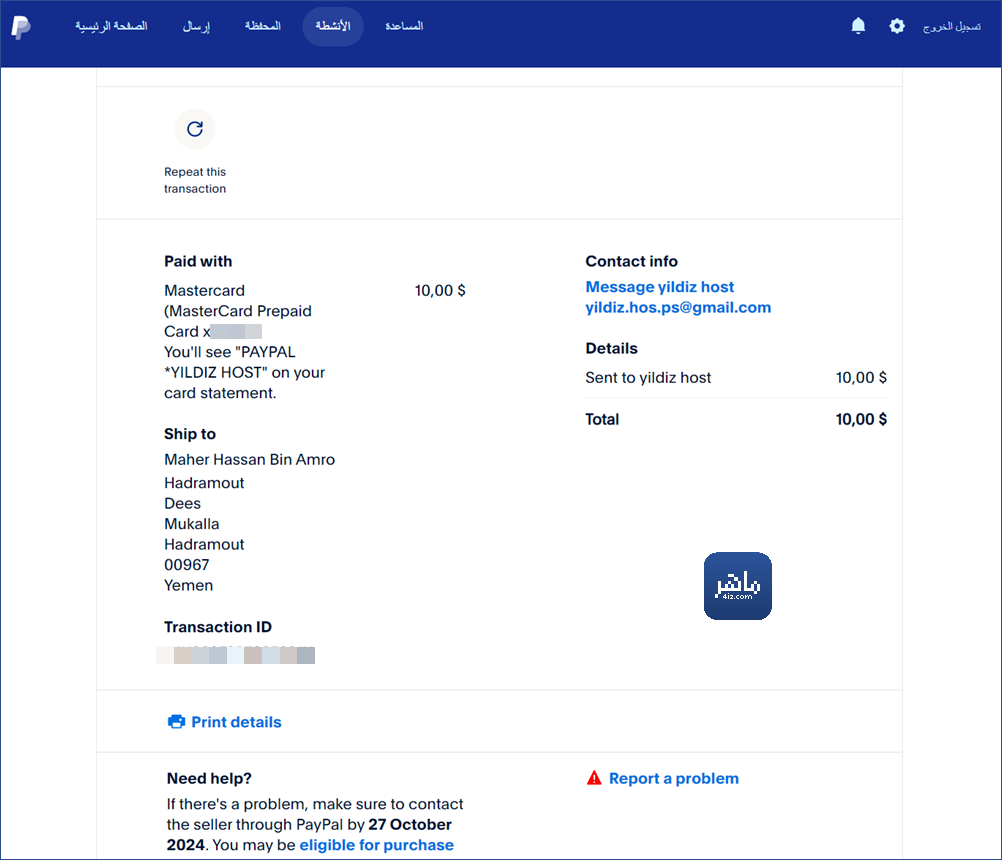Select the الأنشطة activity tab

click(333, 26)
